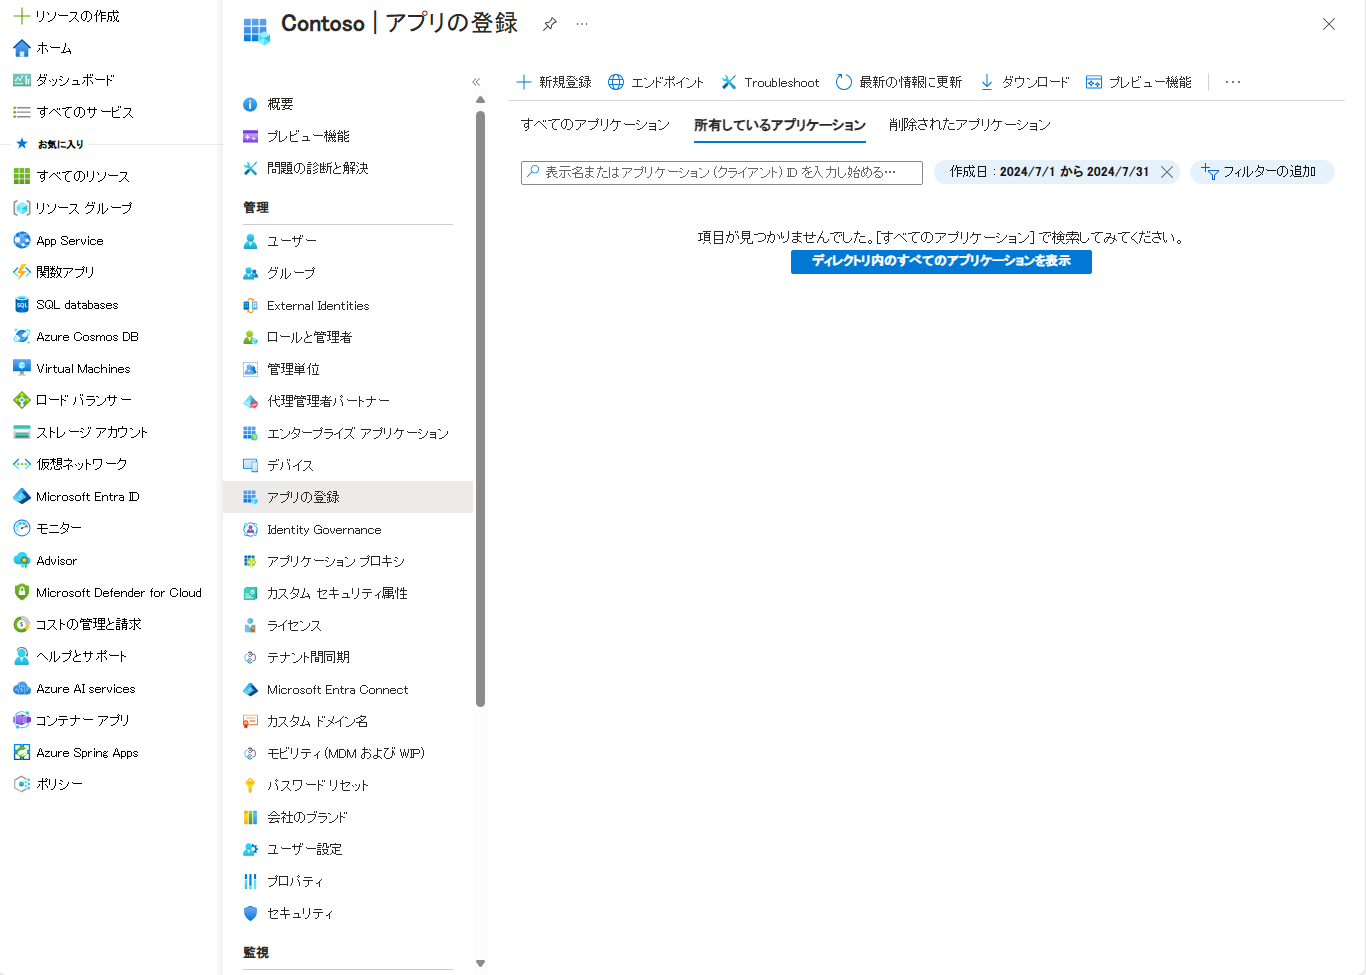Open the 概要 info icon
Viewport: 1366px width, 975px height.
pos(250,104)
